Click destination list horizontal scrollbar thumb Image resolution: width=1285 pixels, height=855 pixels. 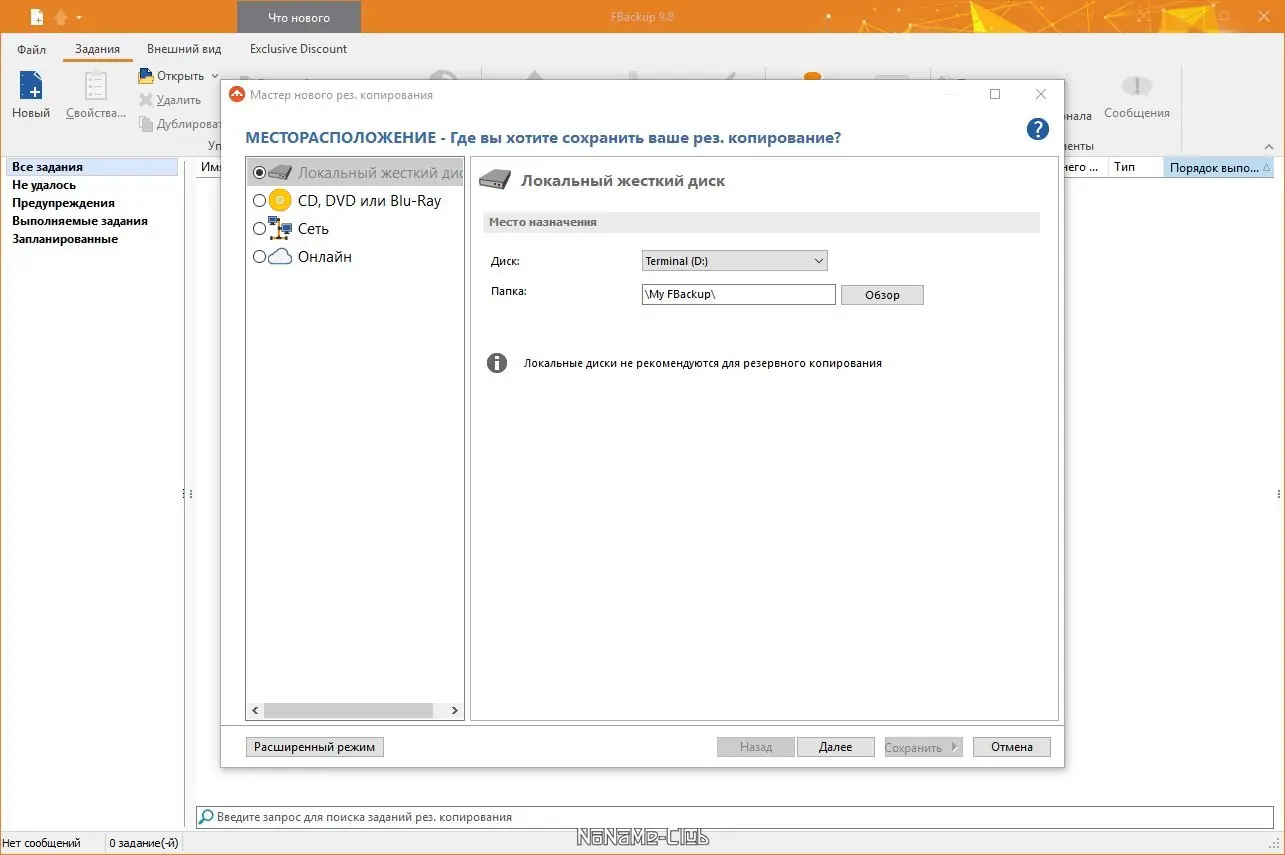pyautogui.click(x=348, y=710)
